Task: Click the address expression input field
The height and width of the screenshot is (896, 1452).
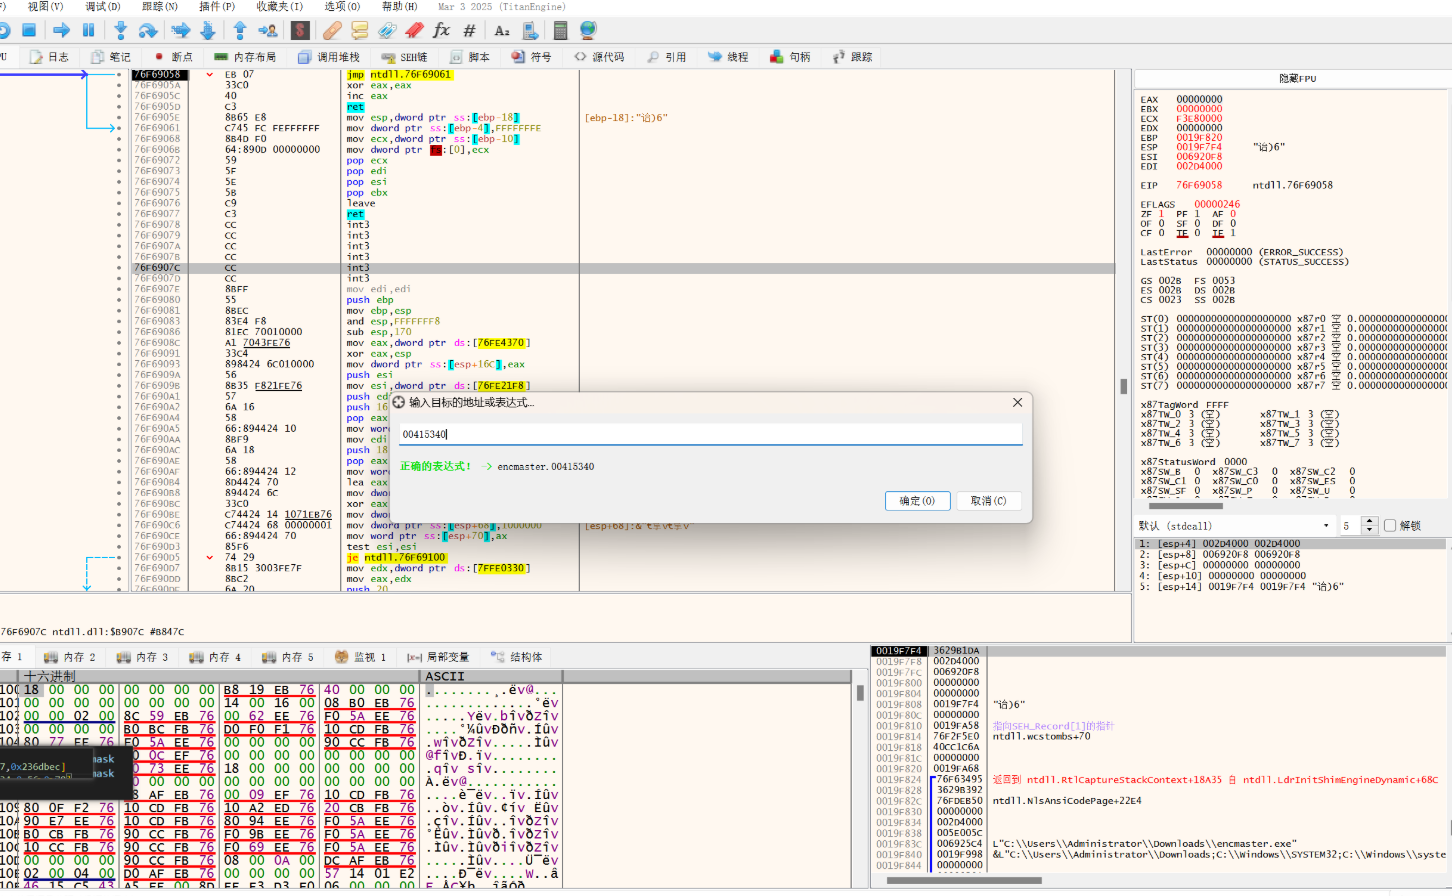Action: 710,434
